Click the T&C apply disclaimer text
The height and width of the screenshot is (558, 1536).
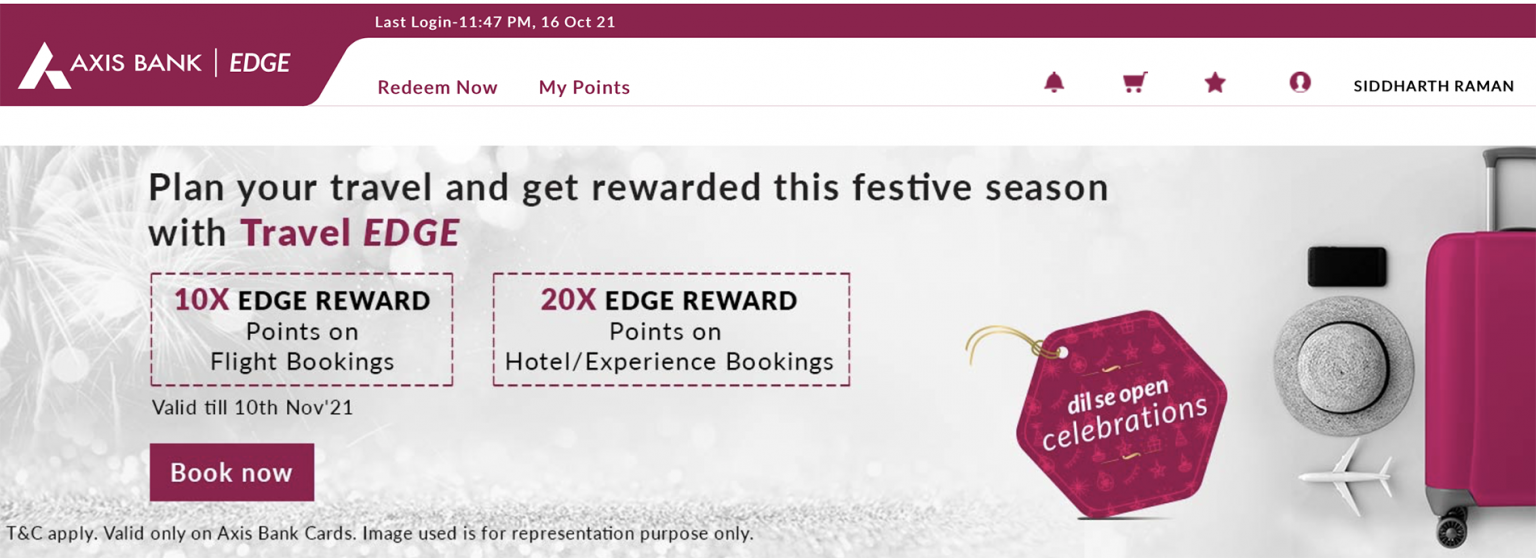pyautogui.click(x=380, y=533)
